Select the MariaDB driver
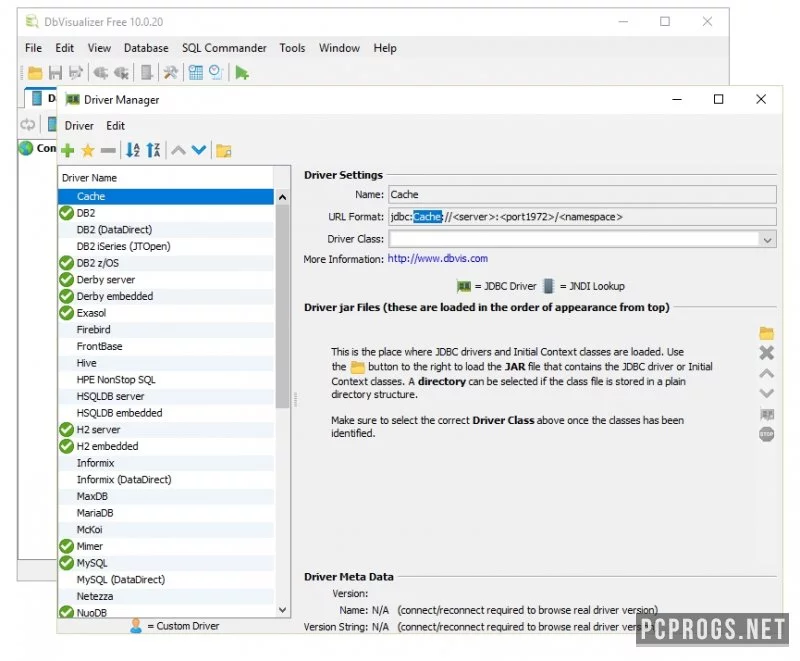The image size is (800, 661). (166, 513)
